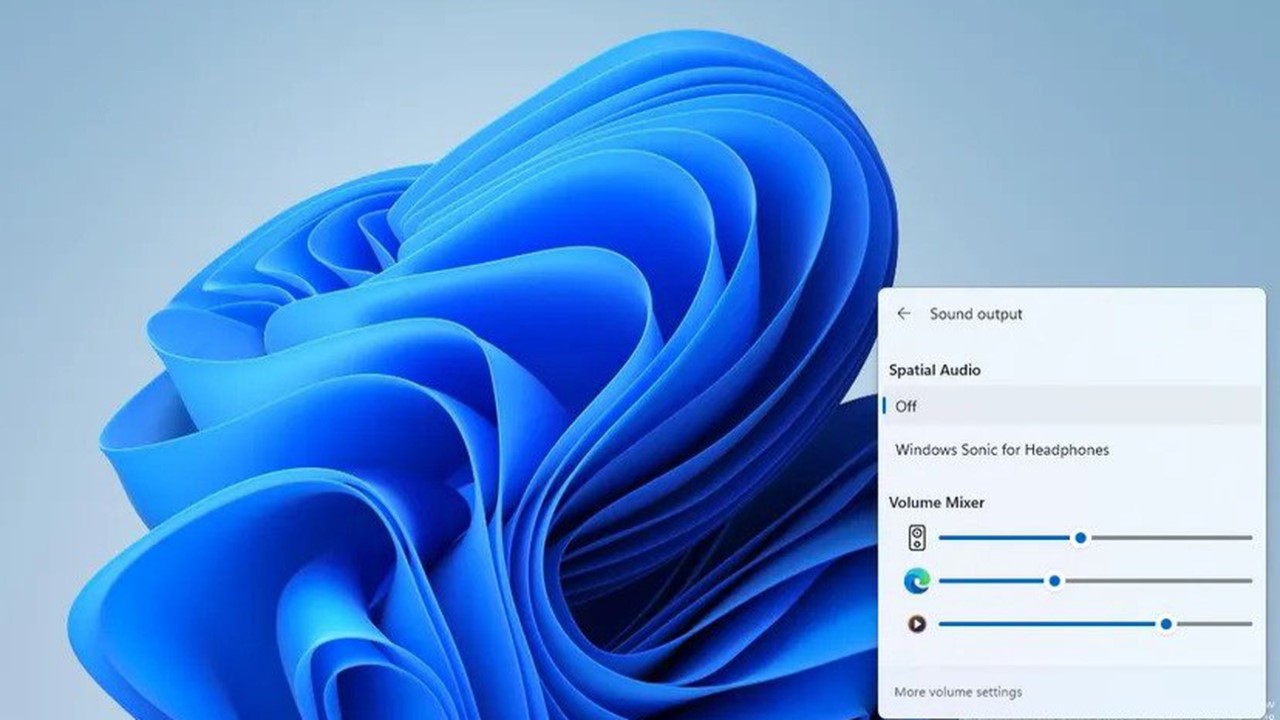This screenshot has height=720, width=1280.
Task: Click the Sound output panel title
Action: click(x=976, y=314)
